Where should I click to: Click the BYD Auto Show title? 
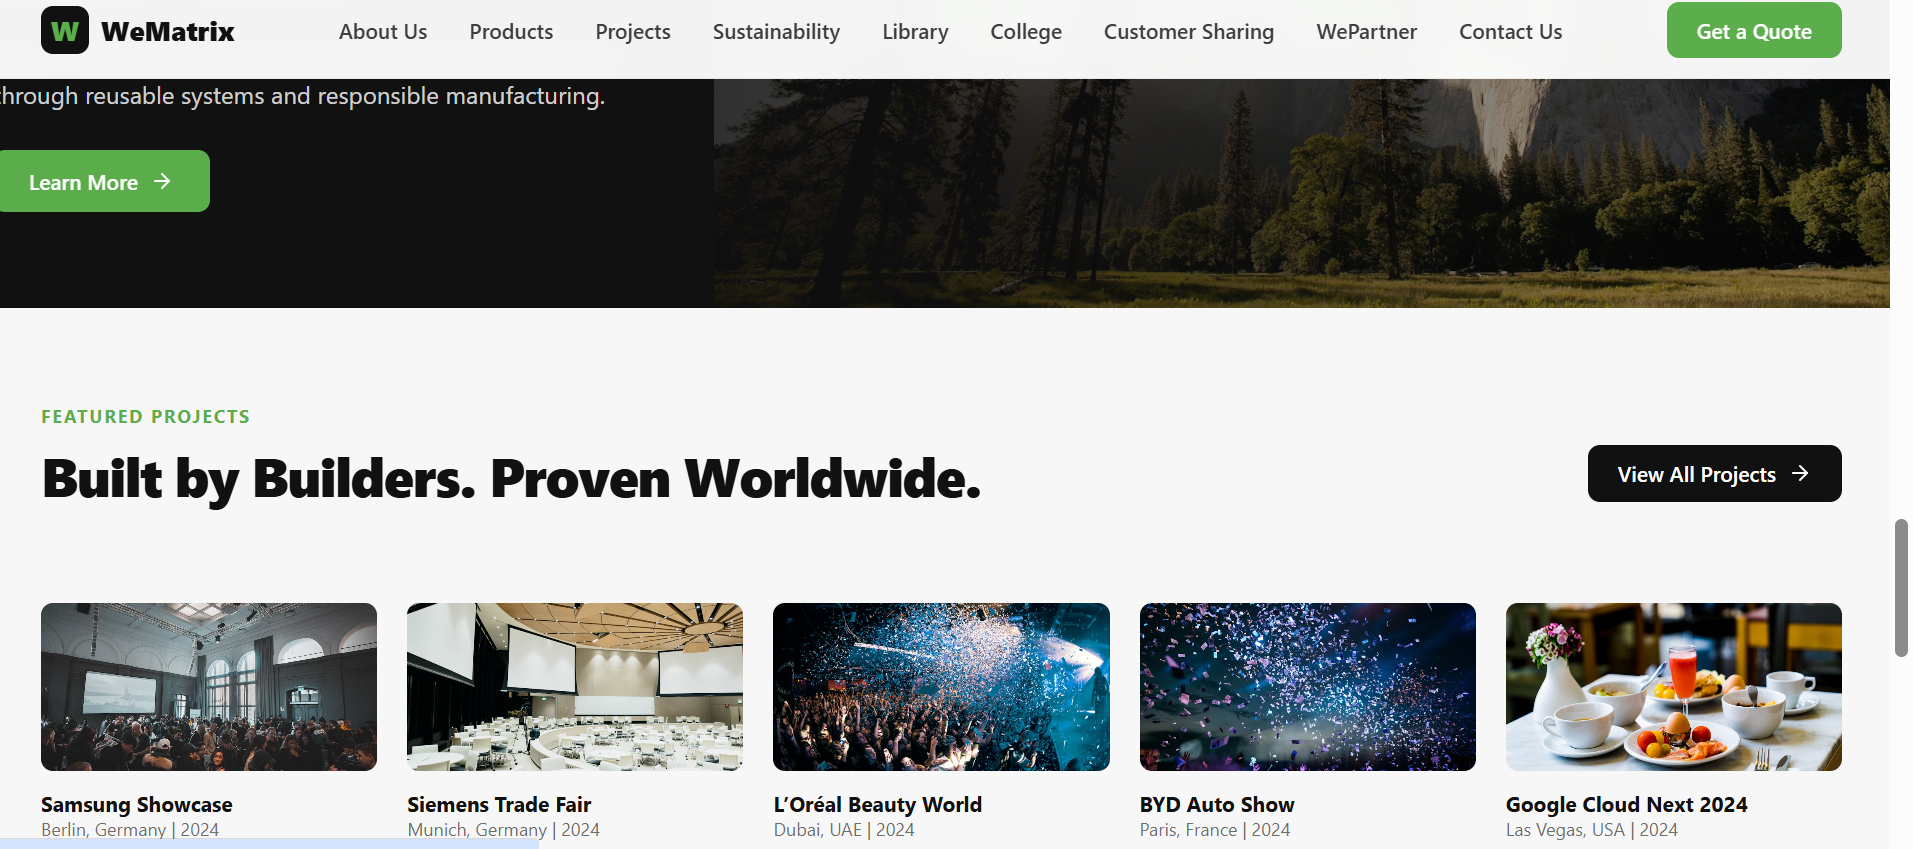[x=1217, y=805]
